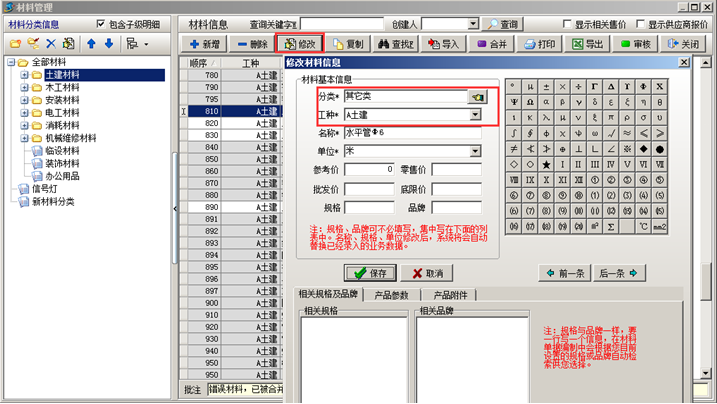Click the 修改 (Modify) toolbar button
Viewport: 717px width, 404px height.
click(x=300, y=44)
